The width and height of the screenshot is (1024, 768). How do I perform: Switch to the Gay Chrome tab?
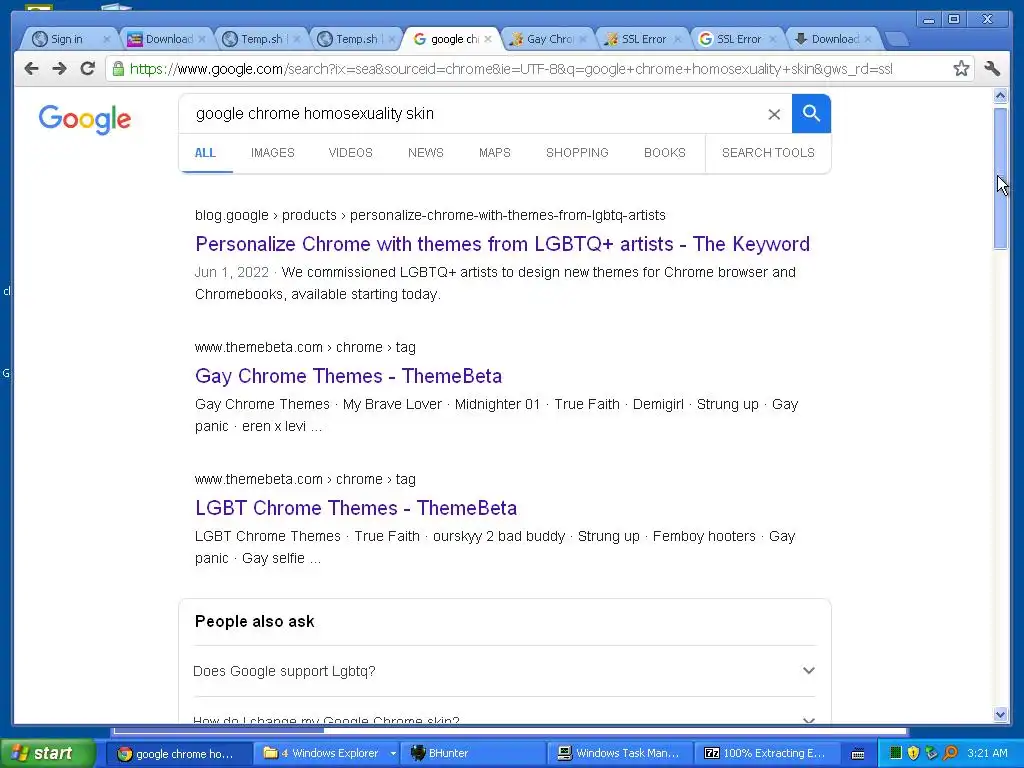550,39
